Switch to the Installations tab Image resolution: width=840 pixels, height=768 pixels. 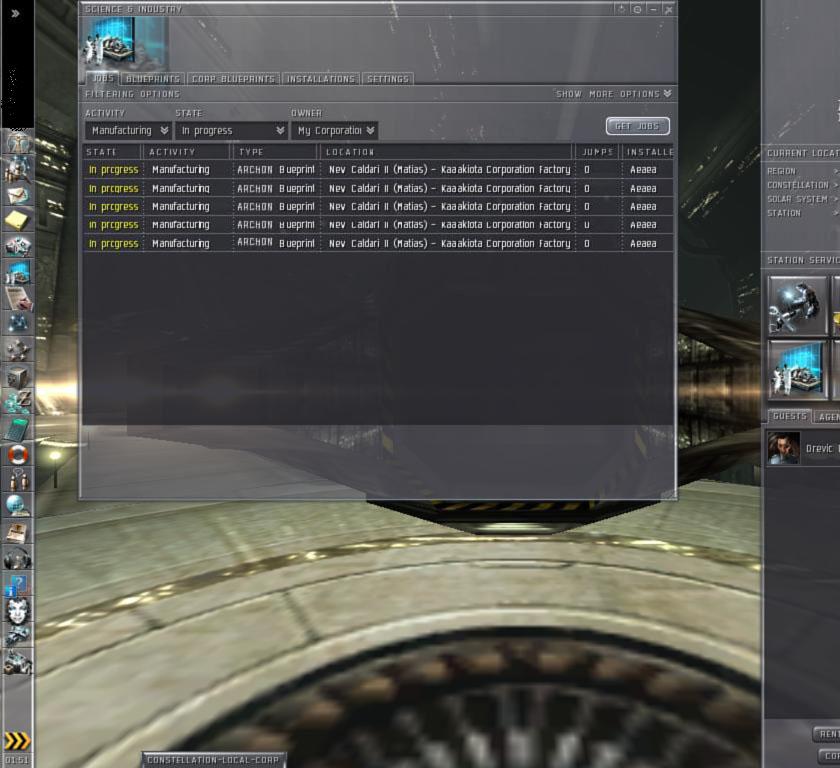point(321,79)
